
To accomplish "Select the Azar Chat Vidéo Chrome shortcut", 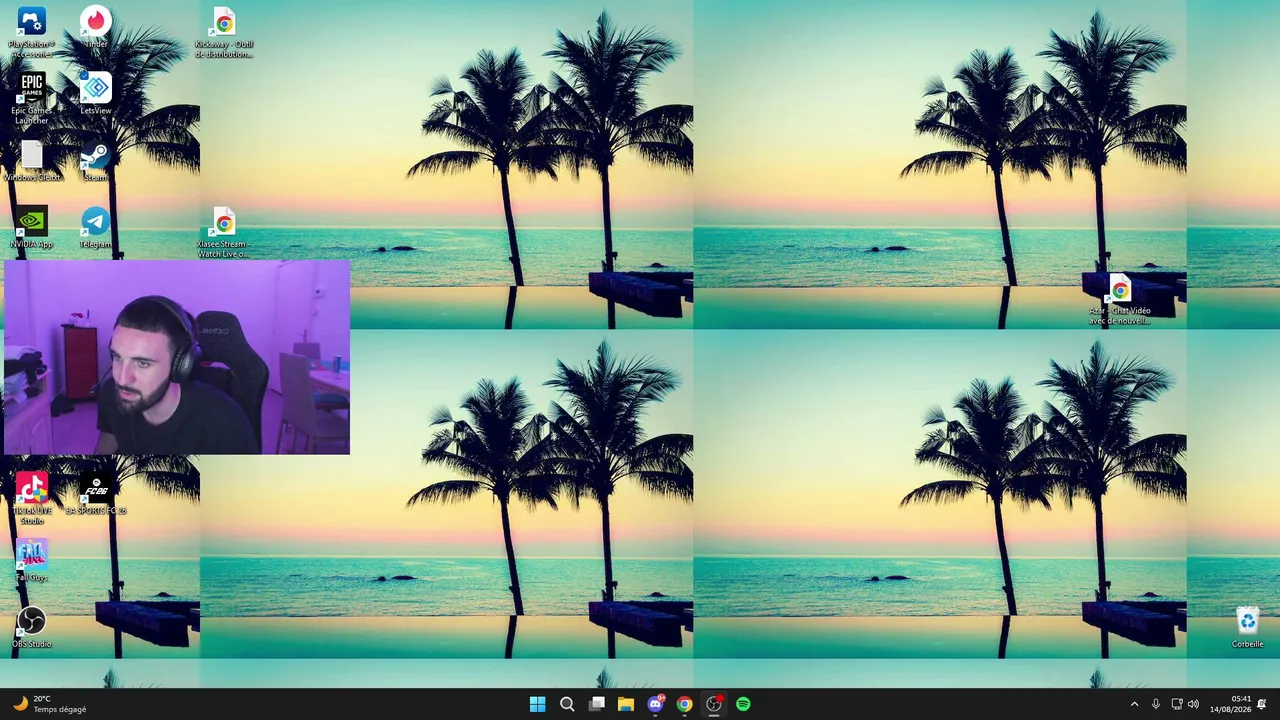I will 1120,299.
